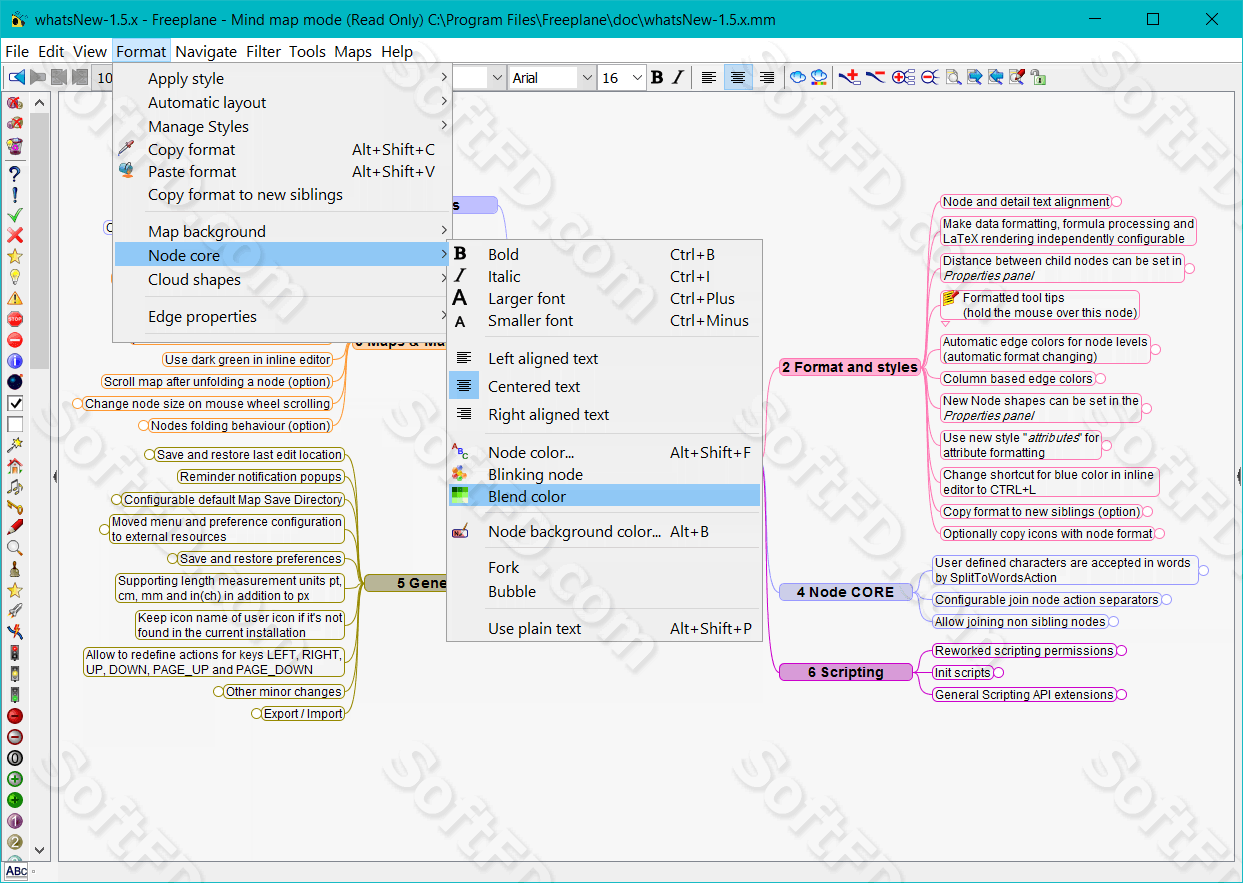Toggle the unchecked box icon in sidebar
Image resolution: width=1243 pixels, height=883 pixels.
pos(15,424)
